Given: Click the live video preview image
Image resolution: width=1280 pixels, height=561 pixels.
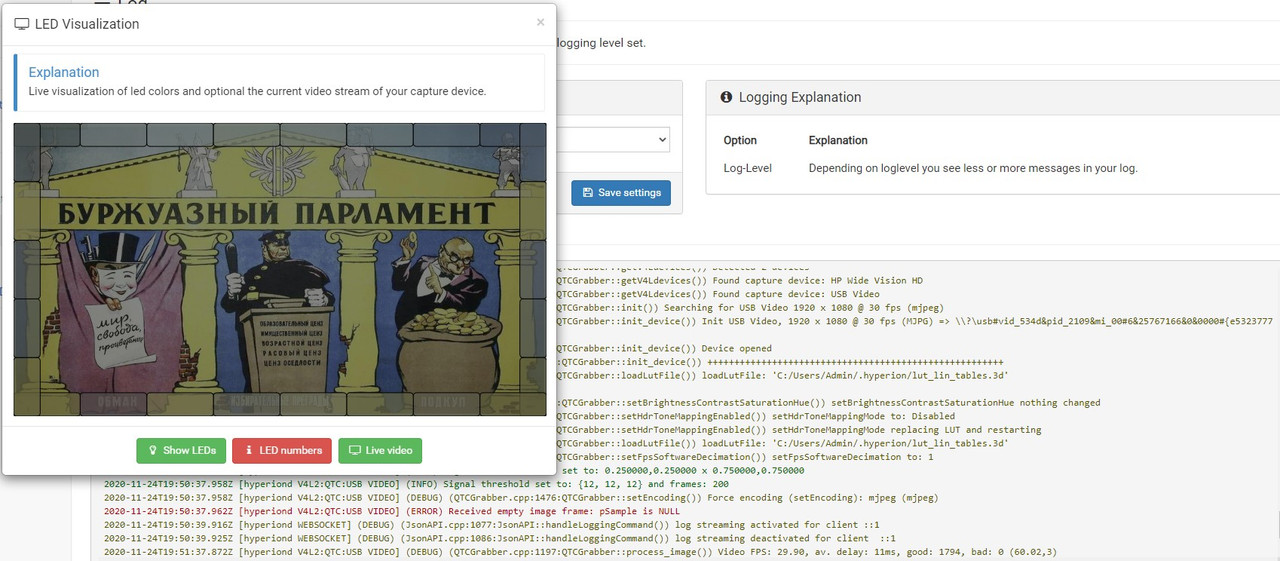Looking at the screenshot, I should point(280,269).
